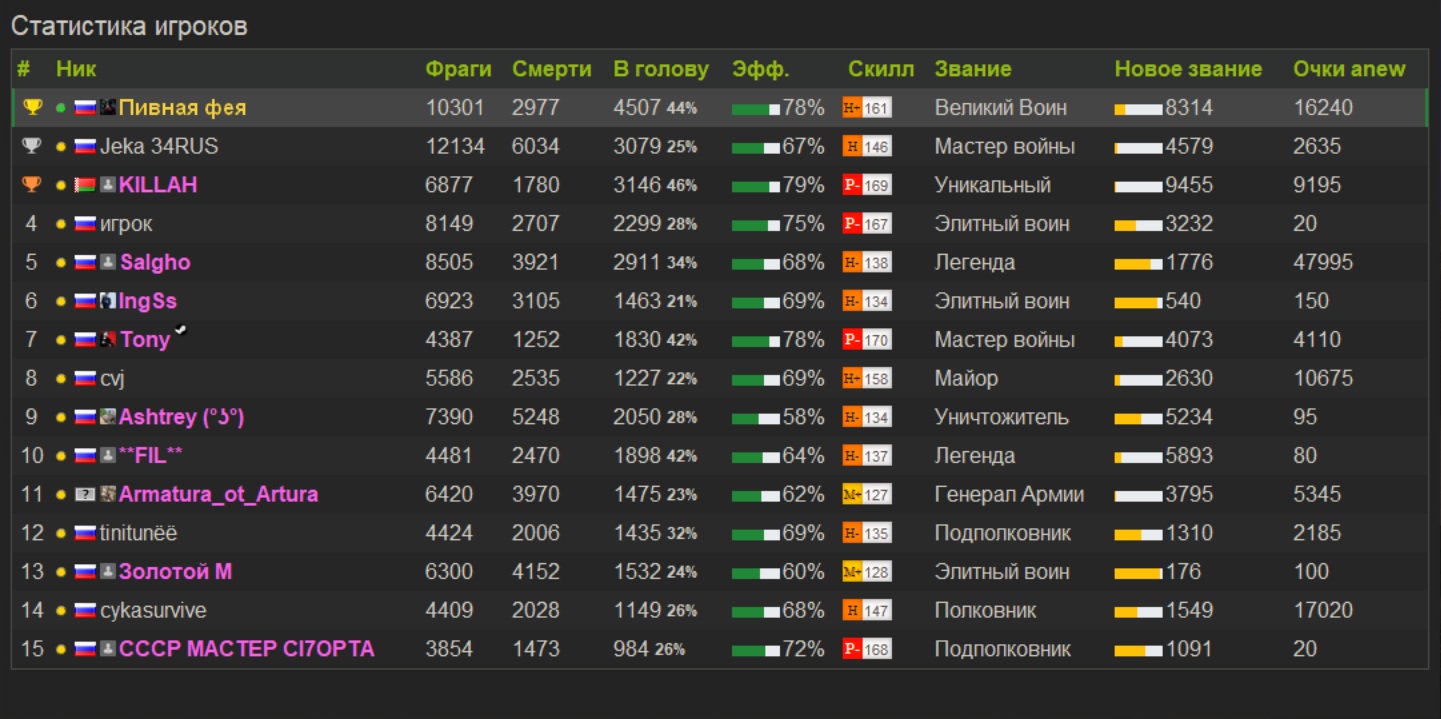Sort by the Скилл column header
Screen dimensions: 1441x719
point(881,69)
